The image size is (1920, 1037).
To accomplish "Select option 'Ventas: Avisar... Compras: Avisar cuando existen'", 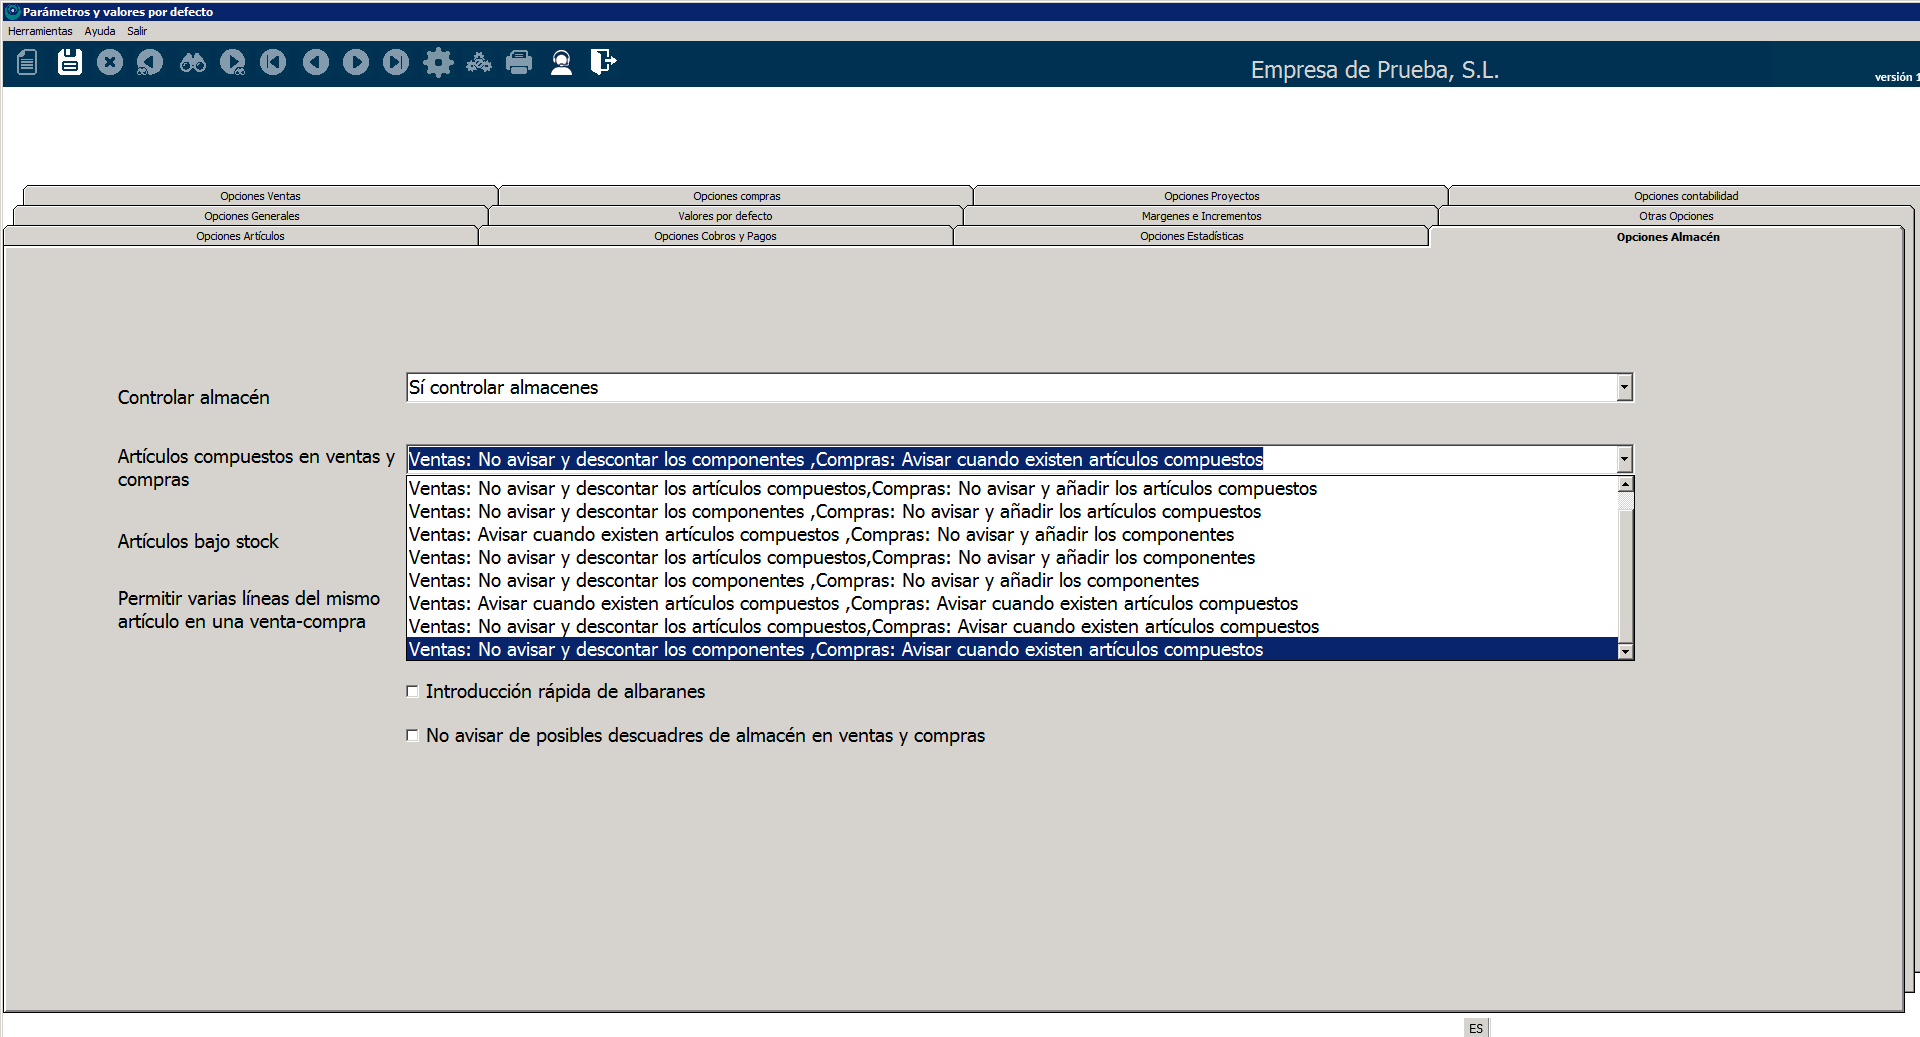I will (853, 603).
